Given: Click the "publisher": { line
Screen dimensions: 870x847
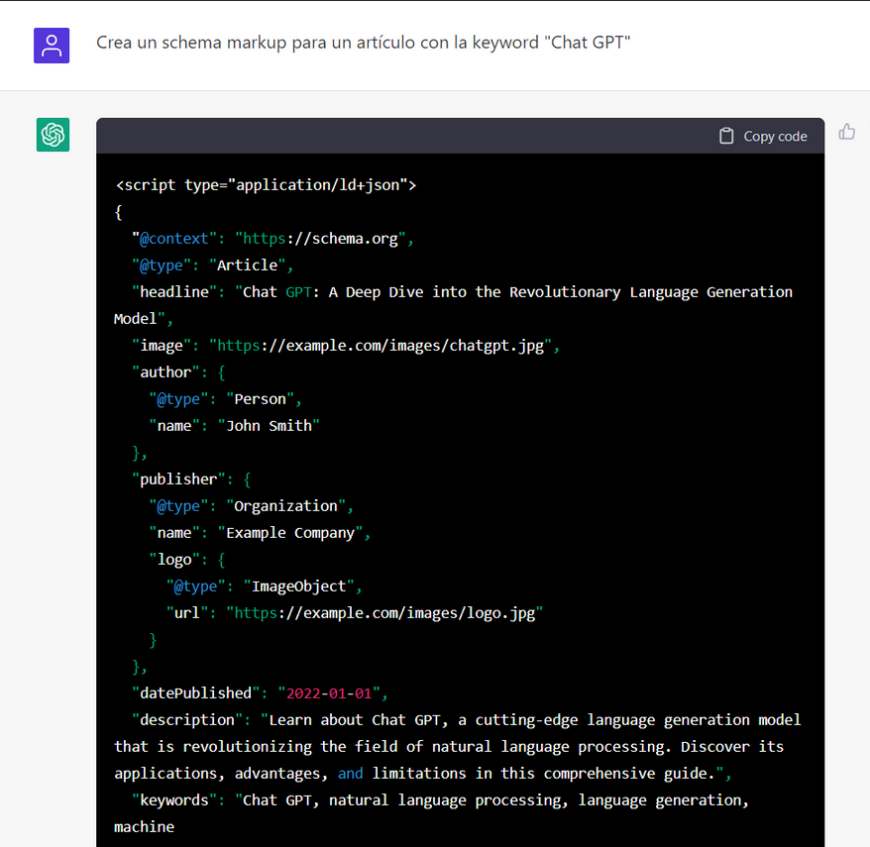Looking at the screenshot, I should (x=191, y=479).
